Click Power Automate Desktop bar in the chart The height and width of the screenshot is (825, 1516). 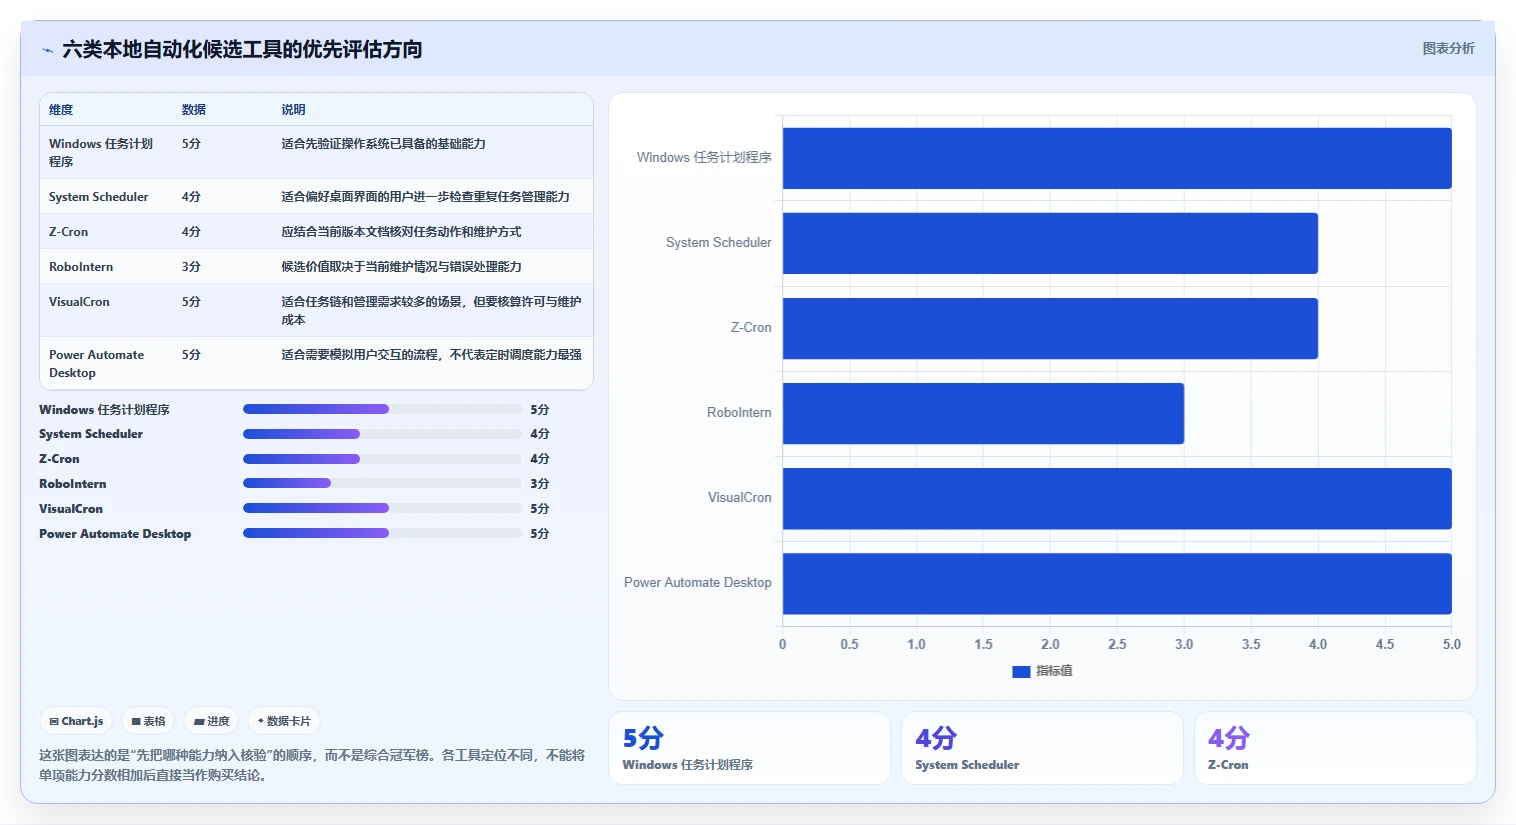point(1117,583)
